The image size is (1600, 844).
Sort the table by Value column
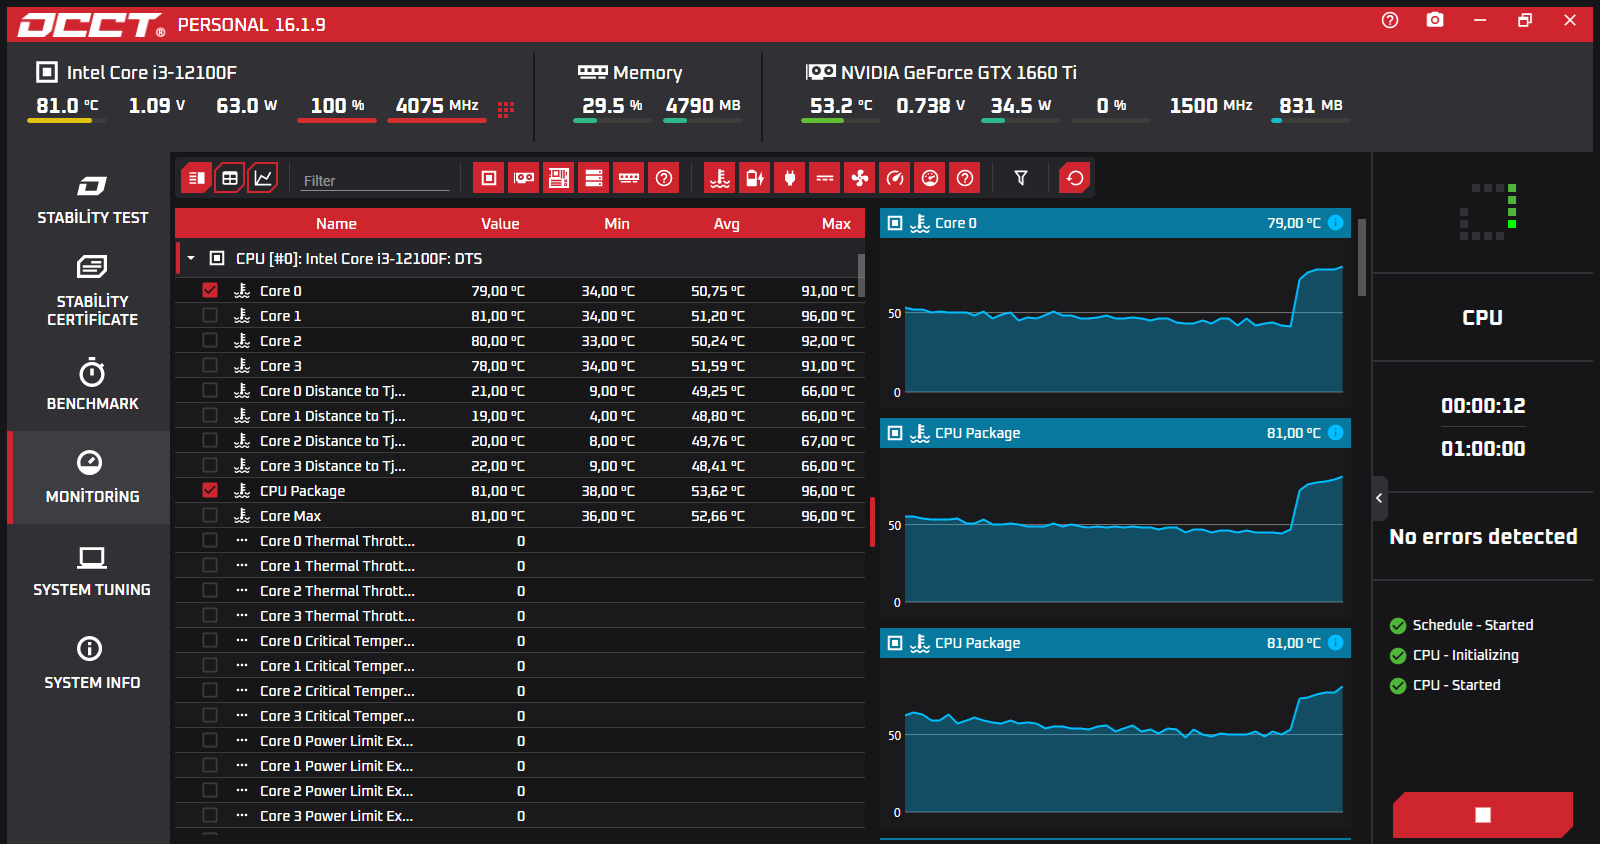coord(500,224)
